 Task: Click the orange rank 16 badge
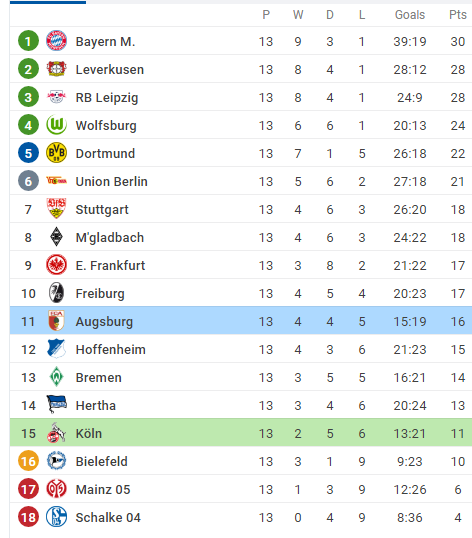[x=28, y=461]
